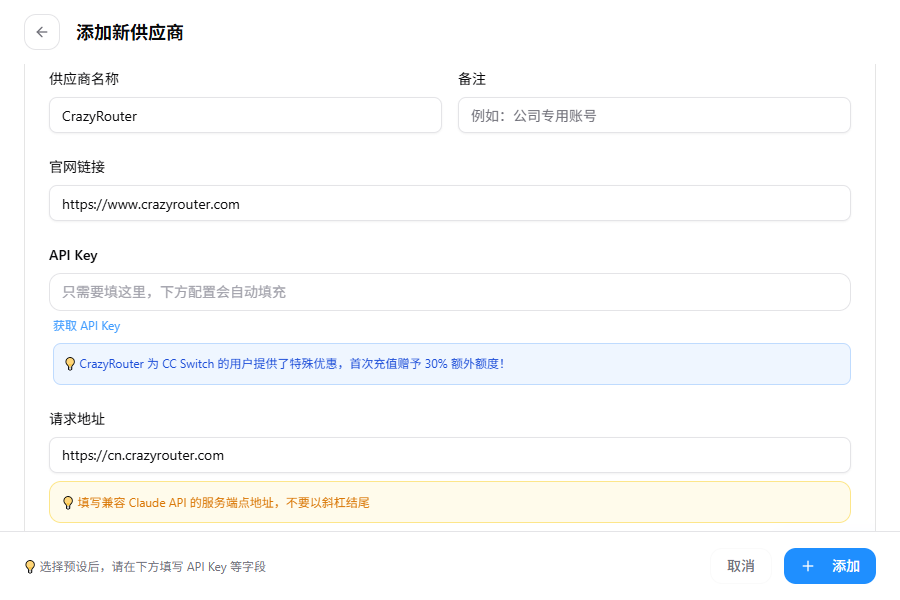Viewport: 900px width, 600px height.
Task: Click the CrazyRouter 30% bonus promo text
Action: [x=292, y=364]
